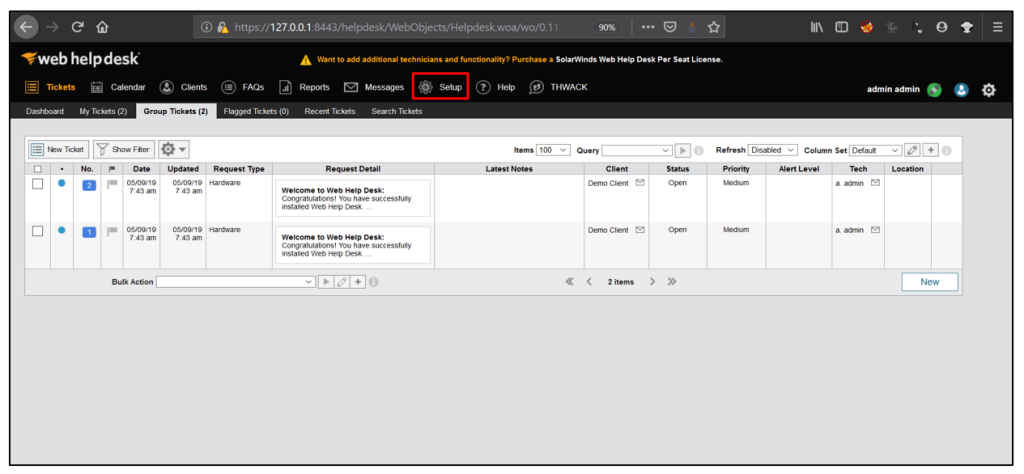
Task: Open the Search Tickets tab
Action: tap(397, 112)
